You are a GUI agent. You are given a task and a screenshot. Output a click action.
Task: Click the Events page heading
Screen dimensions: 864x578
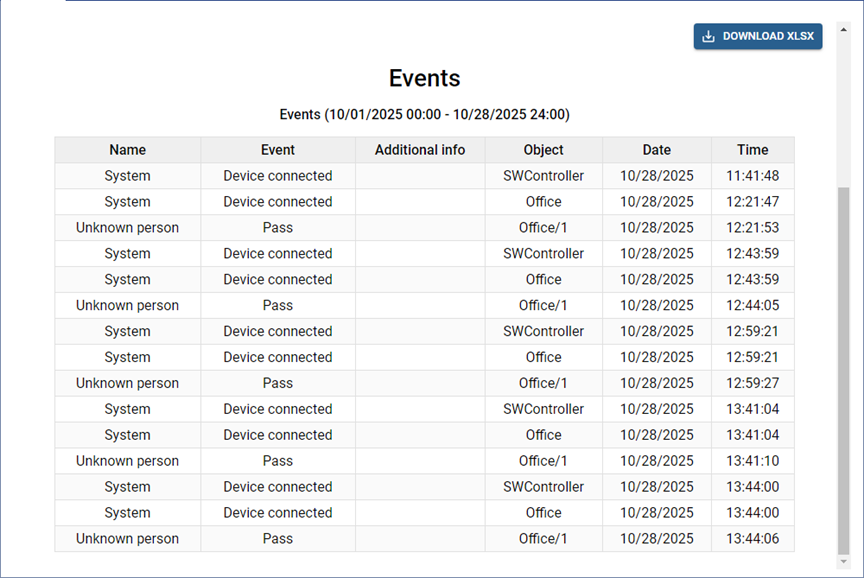pyautogui.click(x=424, y=79)
